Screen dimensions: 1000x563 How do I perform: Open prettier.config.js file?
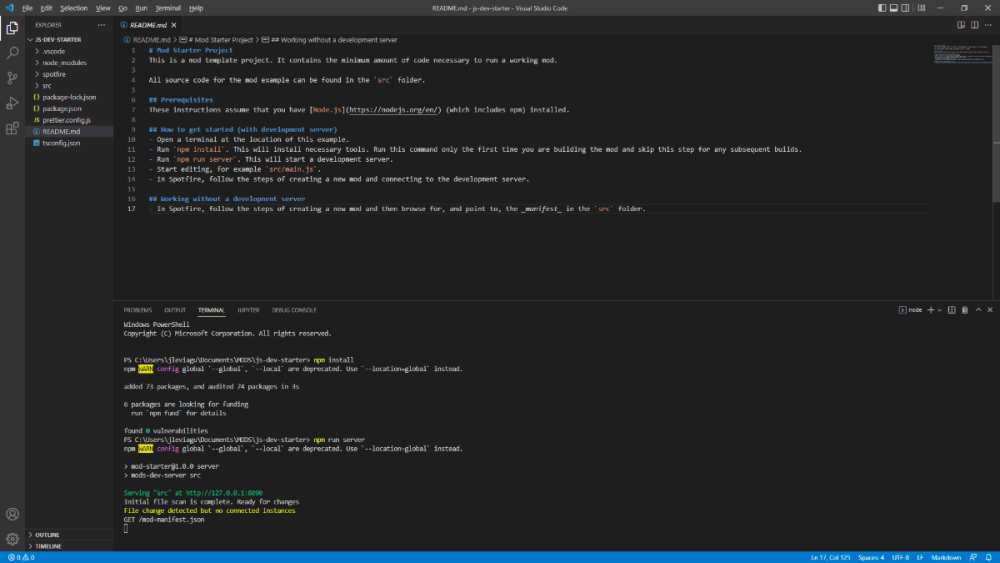click(70, 120)
